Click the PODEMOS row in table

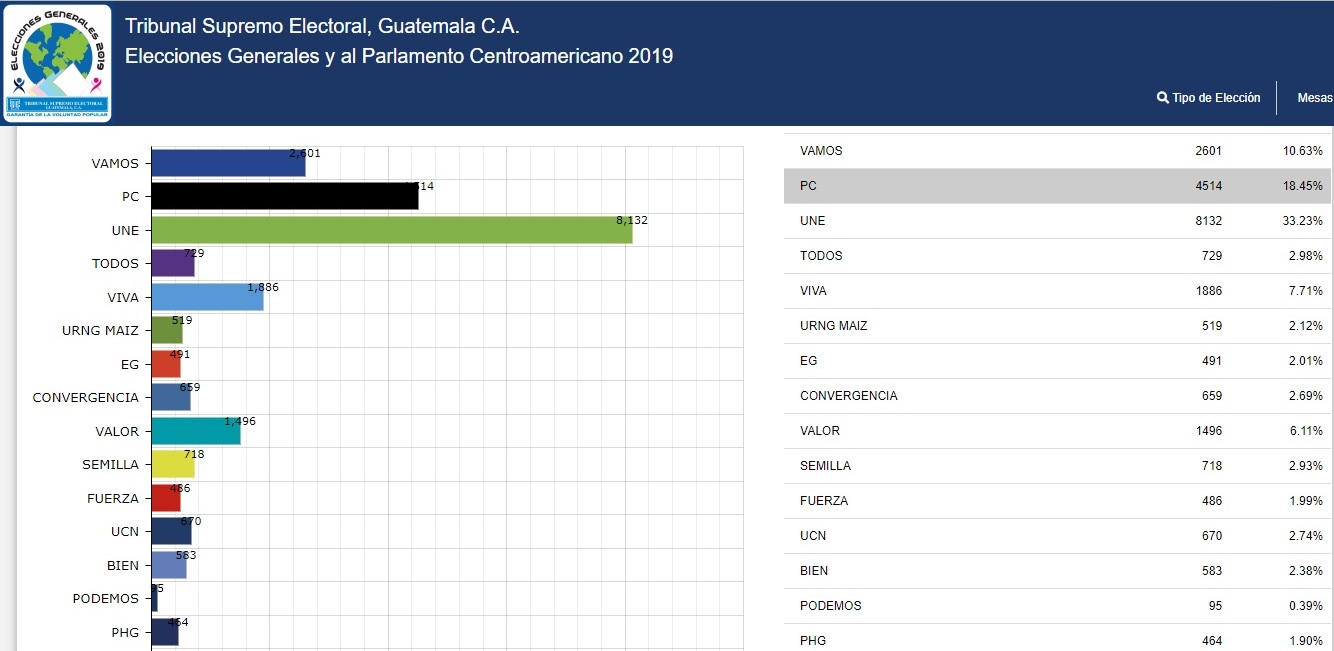pos(1057,606)
